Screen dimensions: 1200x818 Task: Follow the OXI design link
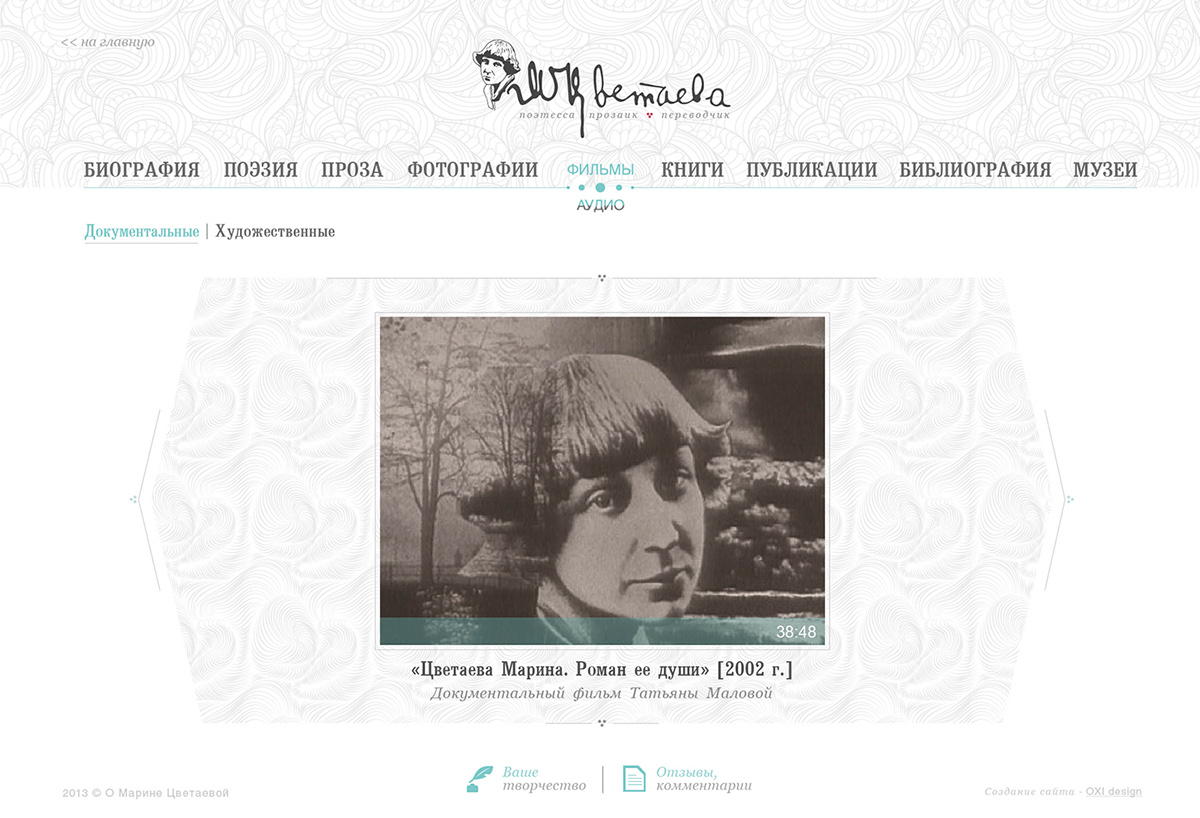1114,792
